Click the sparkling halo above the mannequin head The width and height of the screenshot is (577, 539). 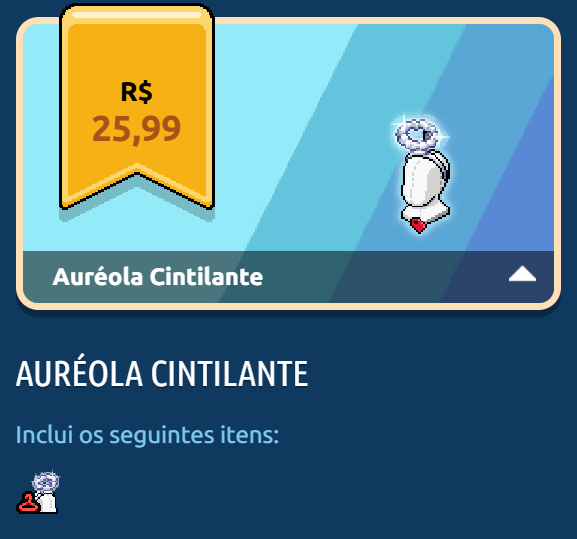pyautogui.click(x=417, y=134)
